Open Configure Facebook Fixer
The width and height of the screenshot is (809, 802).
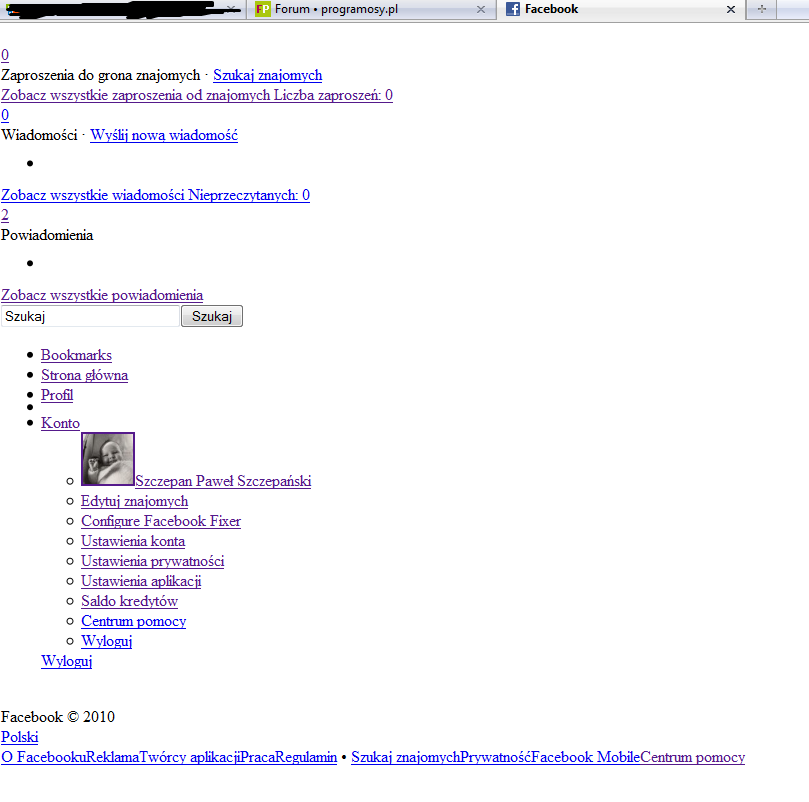(x=161, y=521)
